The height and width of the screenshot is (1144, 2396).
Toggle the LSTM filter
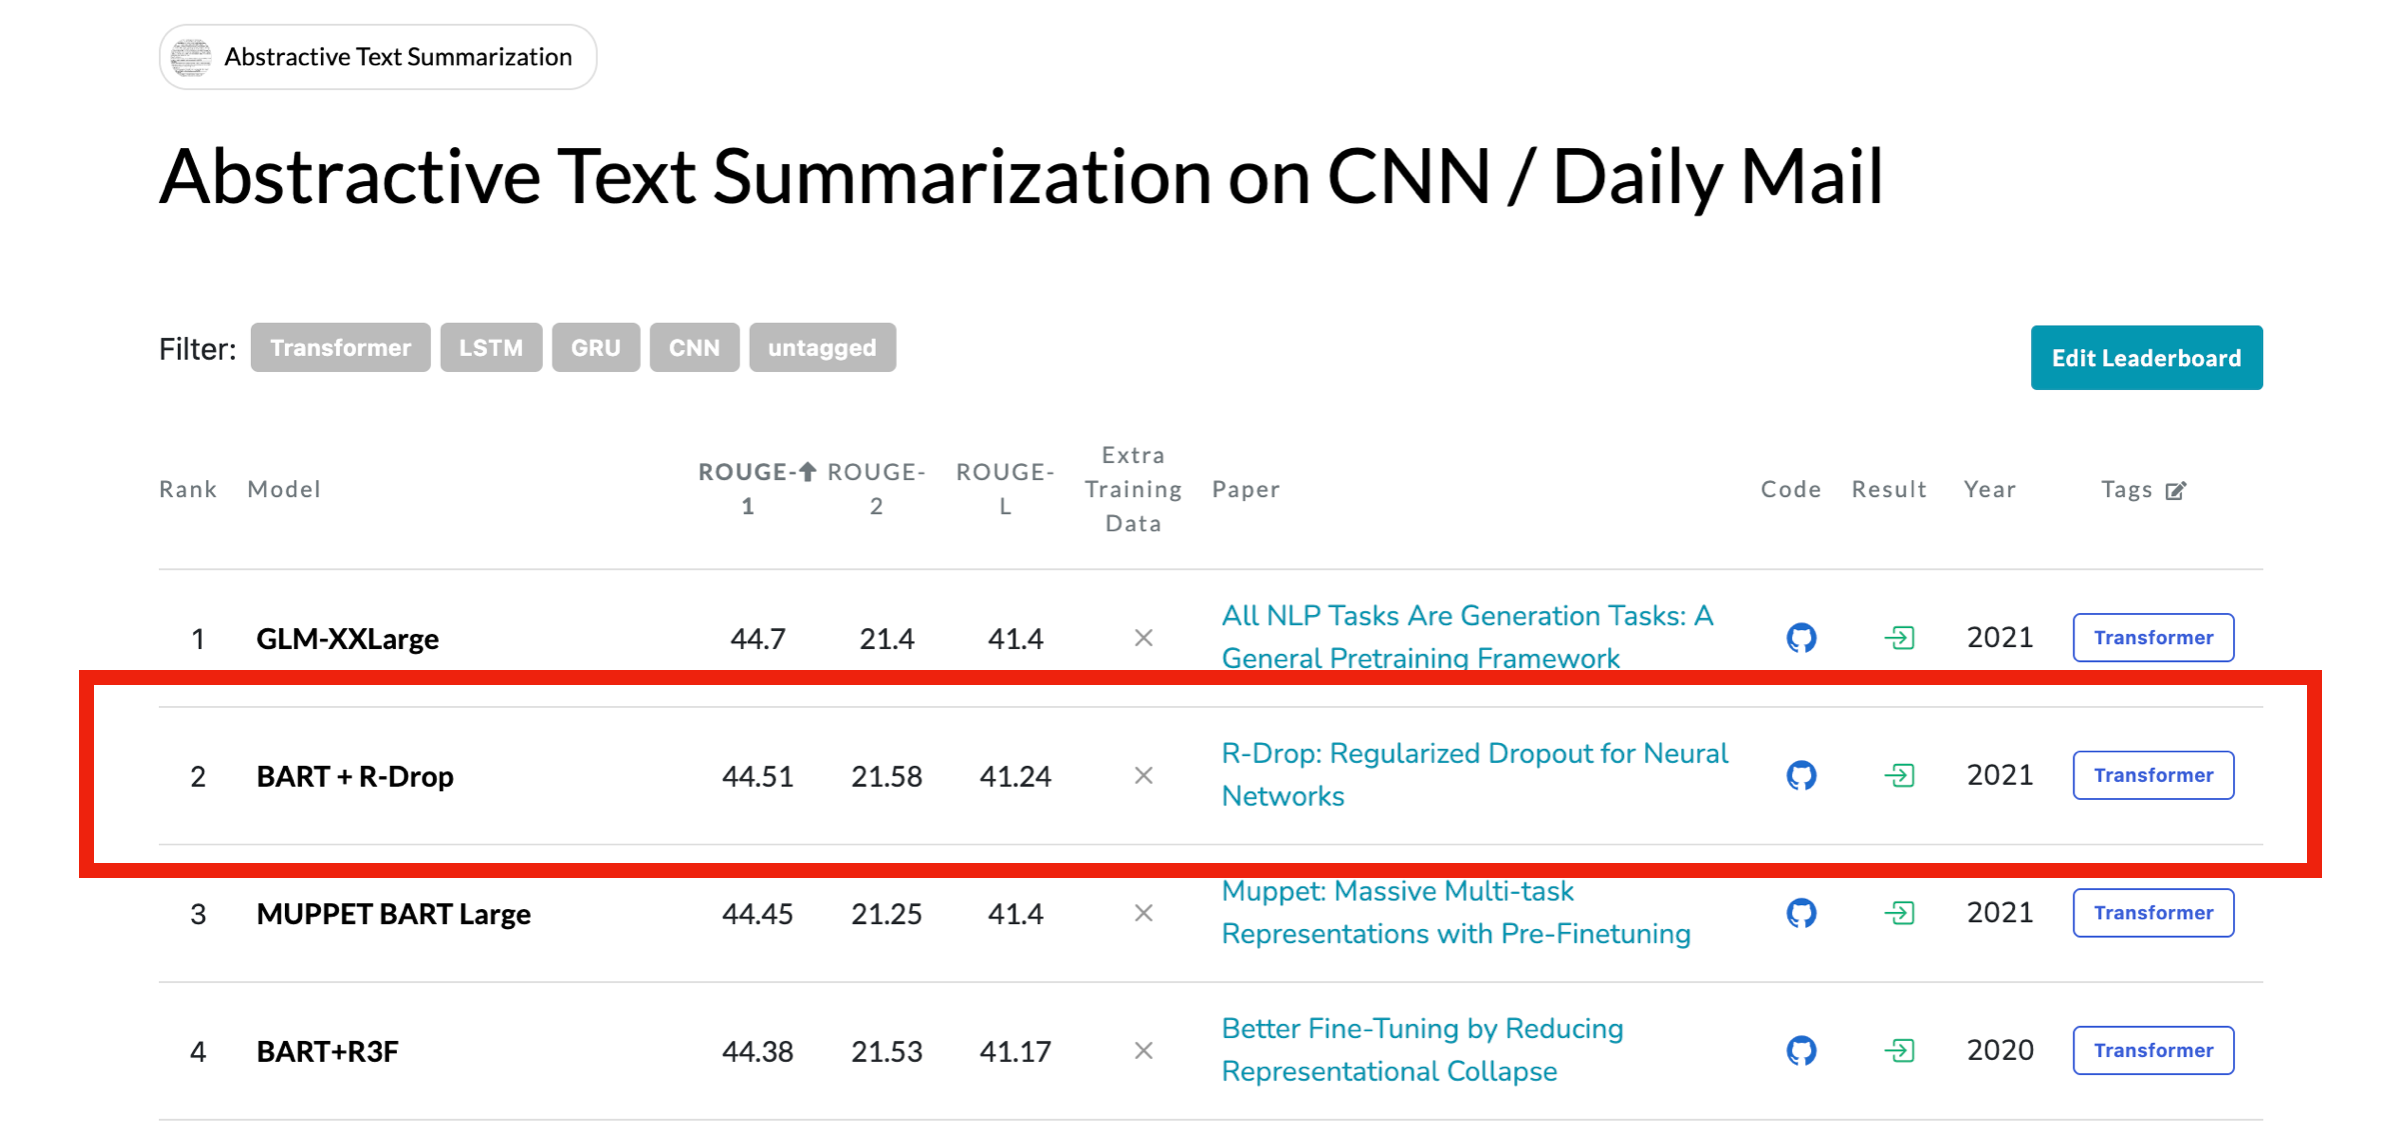(x=491, y=348)
